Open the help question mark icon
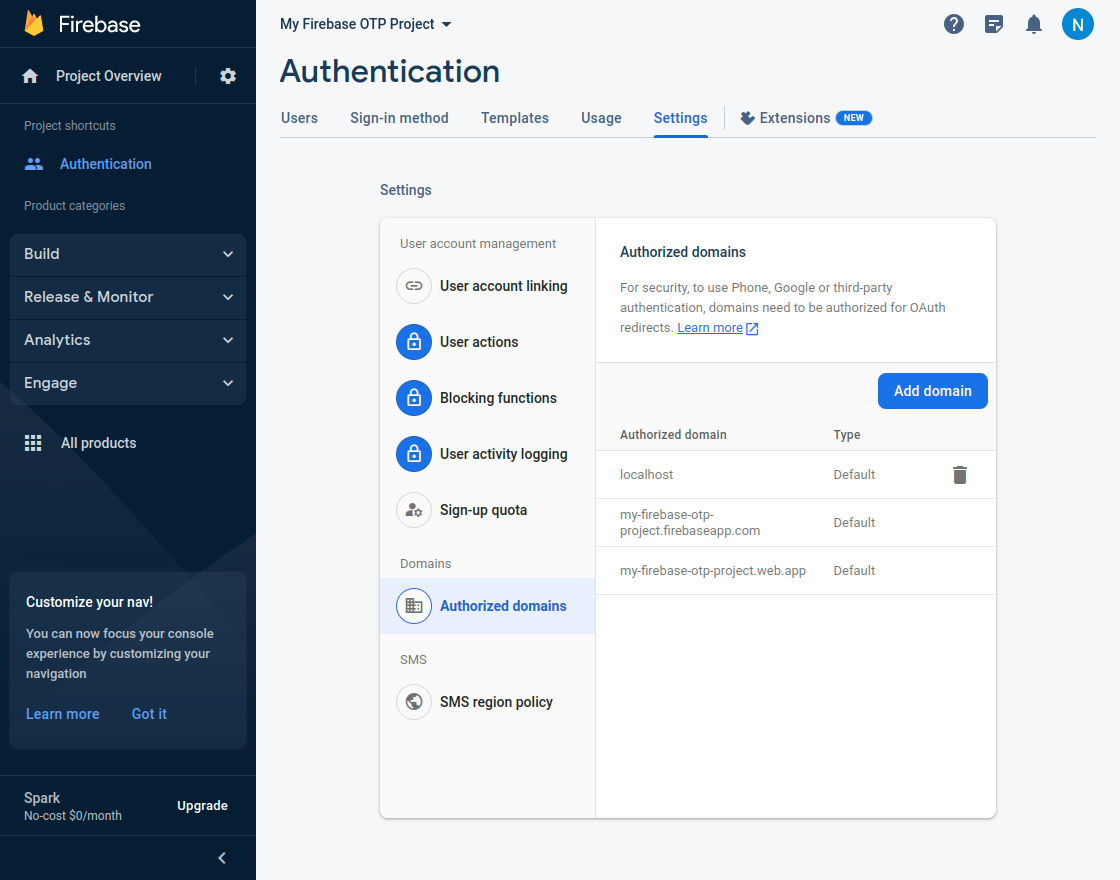 click(x=954, y=23)
